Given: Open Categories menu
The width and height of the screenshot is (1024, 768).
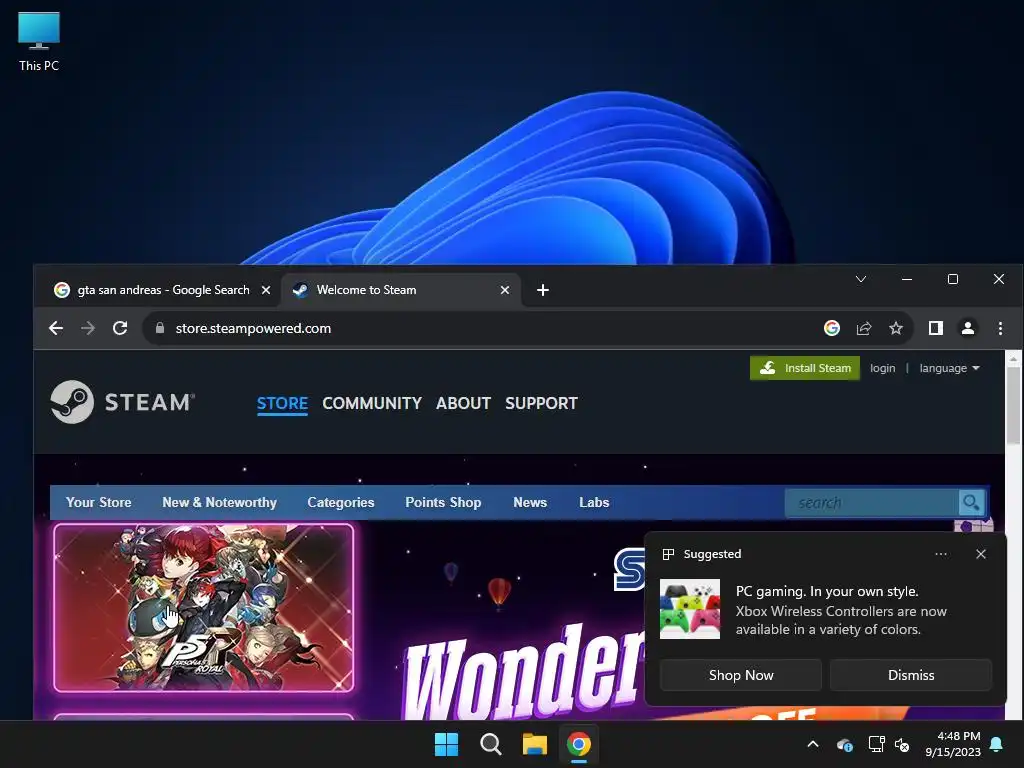Looking at the screenshot, I should pyautogui.click(x=341, y=502).
